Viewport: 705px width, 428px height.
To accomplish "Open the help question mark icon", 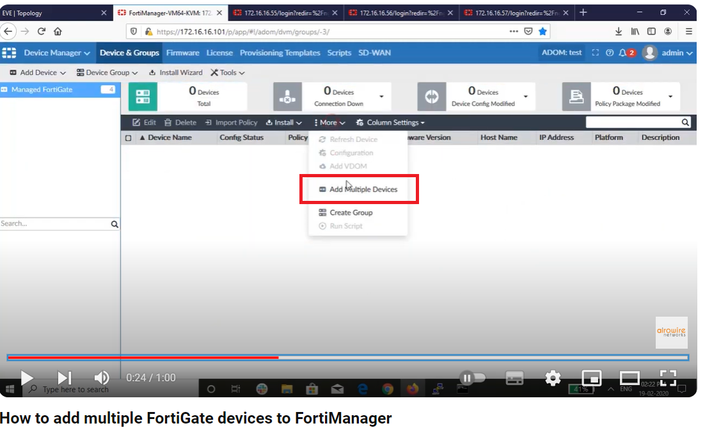I will [x=610, y=53].
